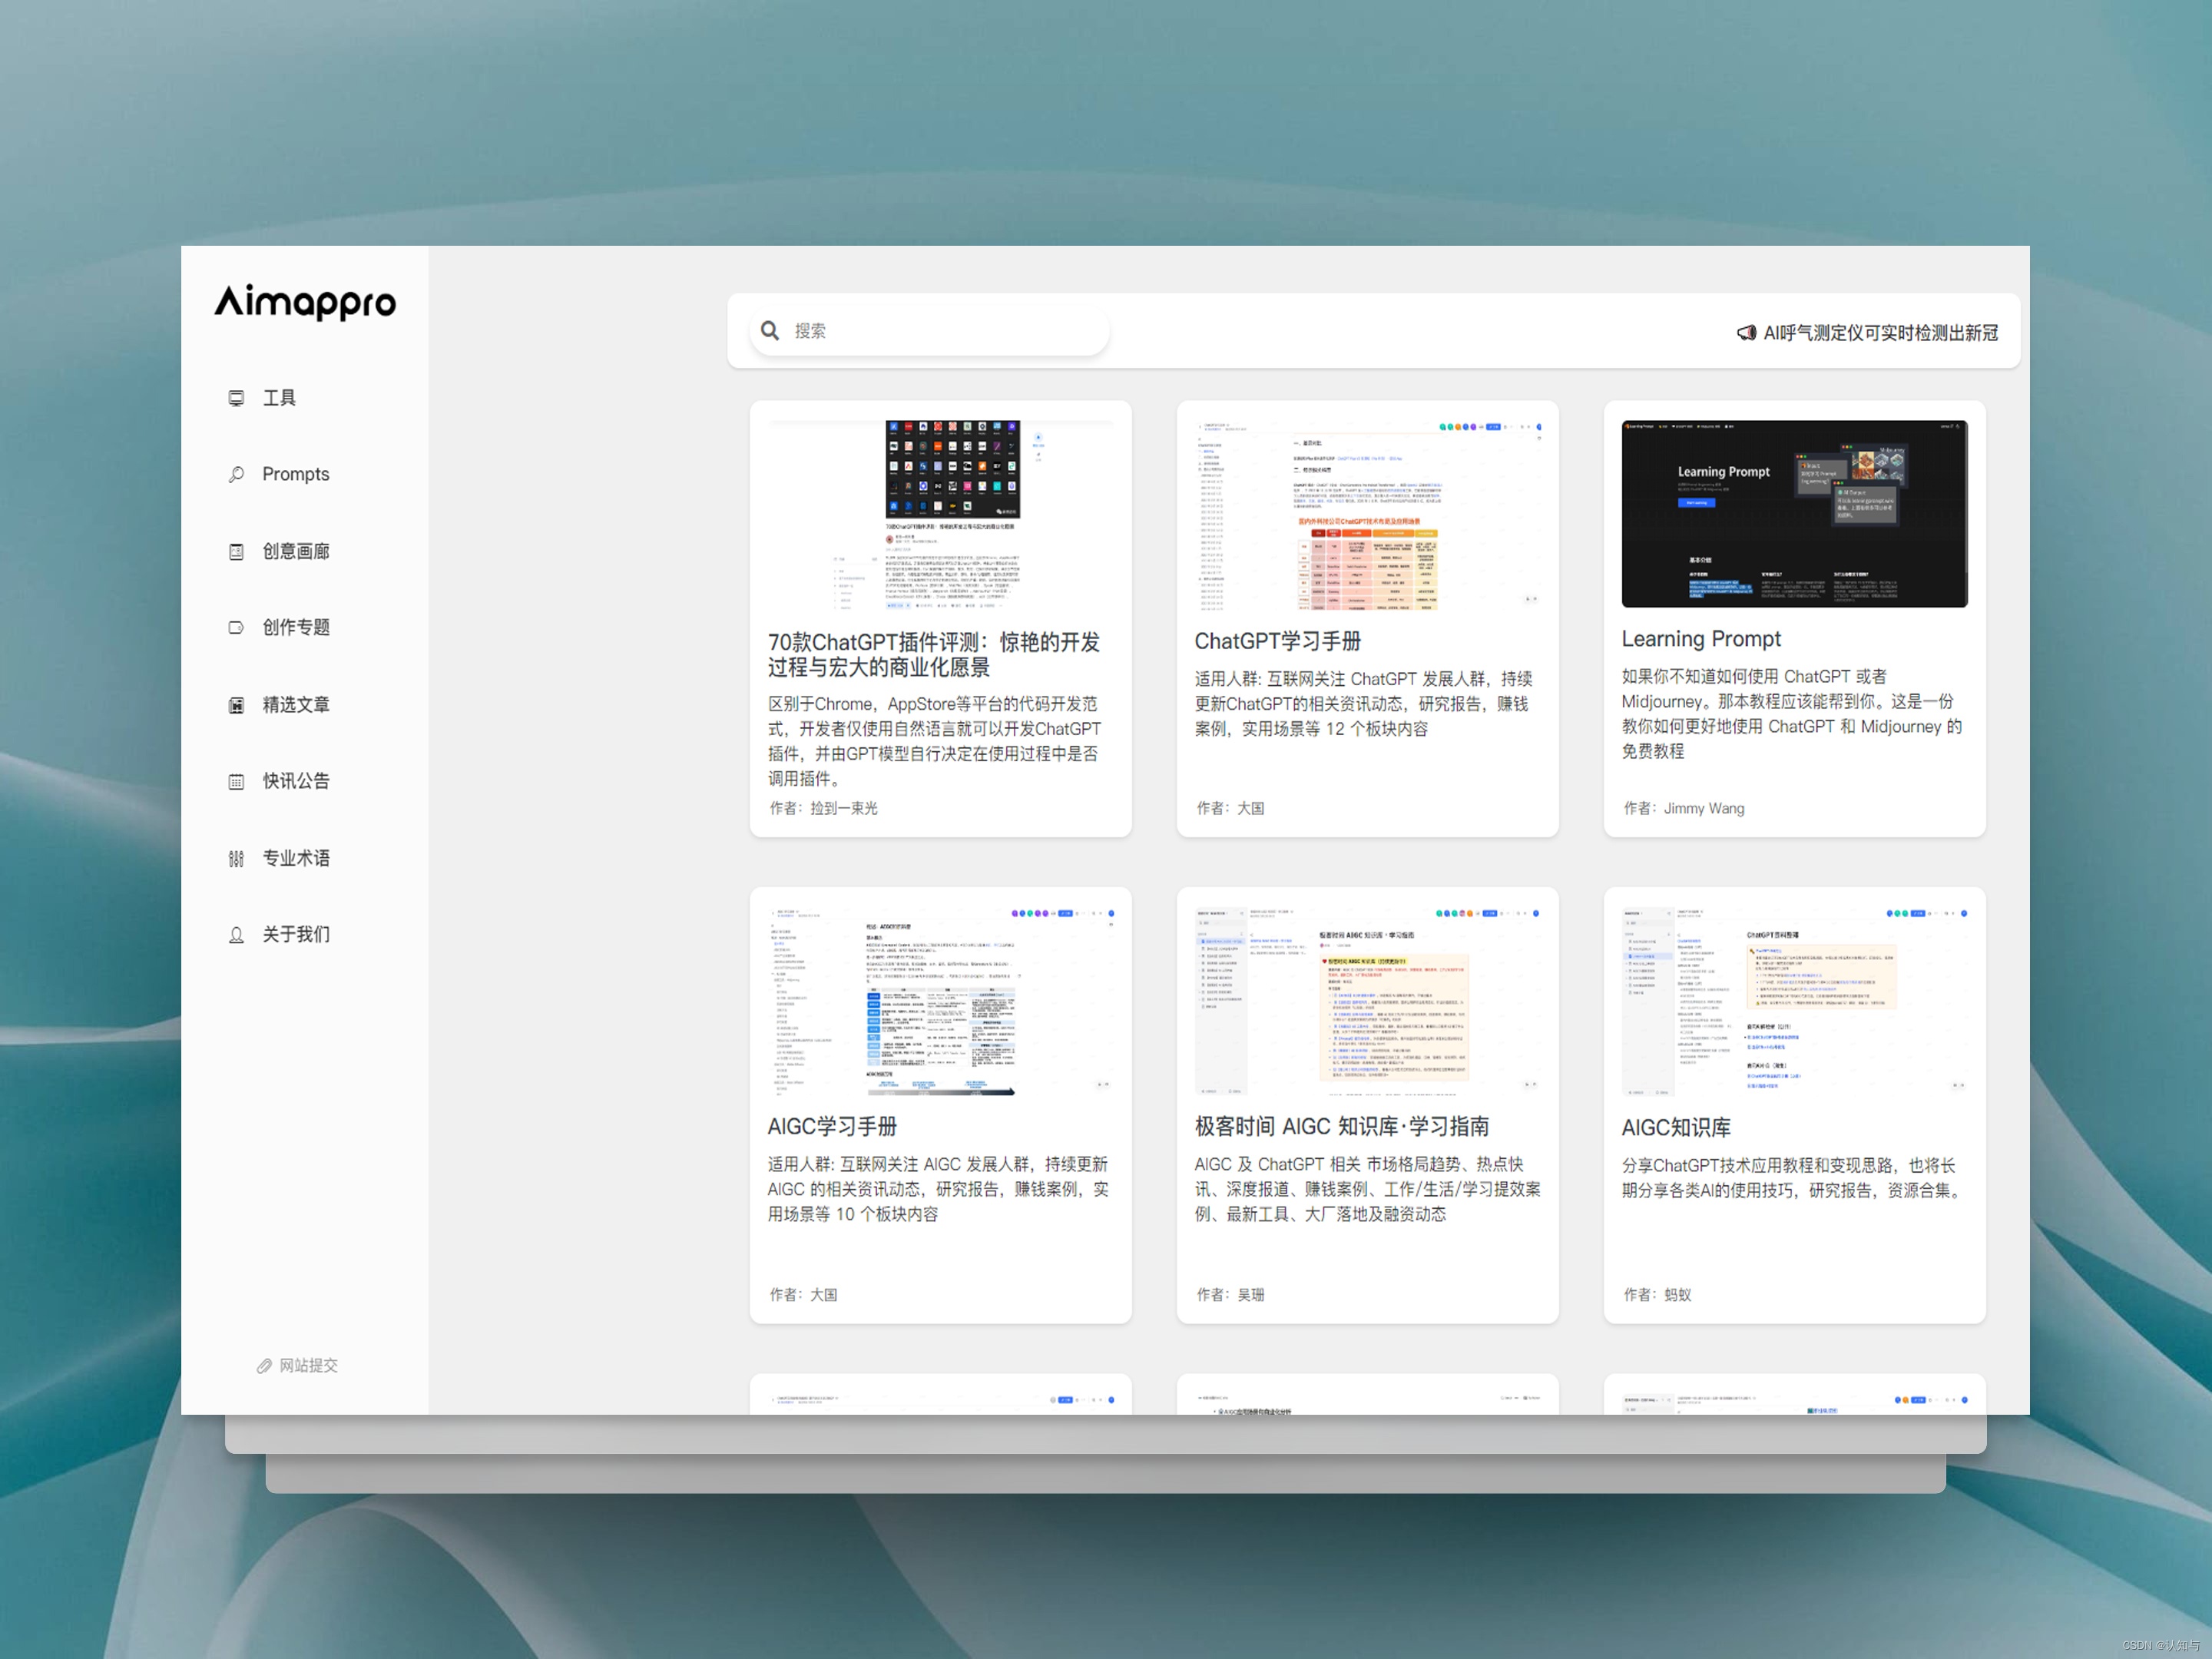Click the person icon beside 关于我们
Image resolution: width=2212 pixels, height=1659 pixels.
(x=236, y=934)
